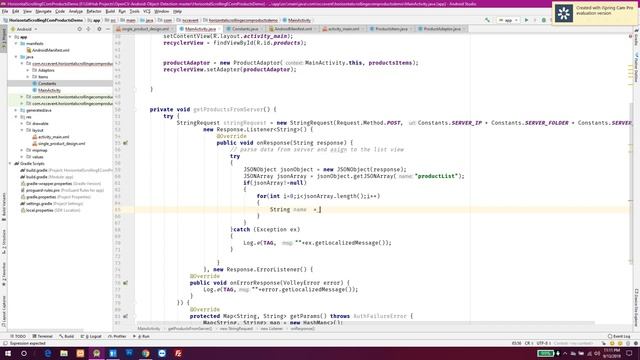The image size is (640, 360).
Task: Open the Help menu
Action: 178,11
